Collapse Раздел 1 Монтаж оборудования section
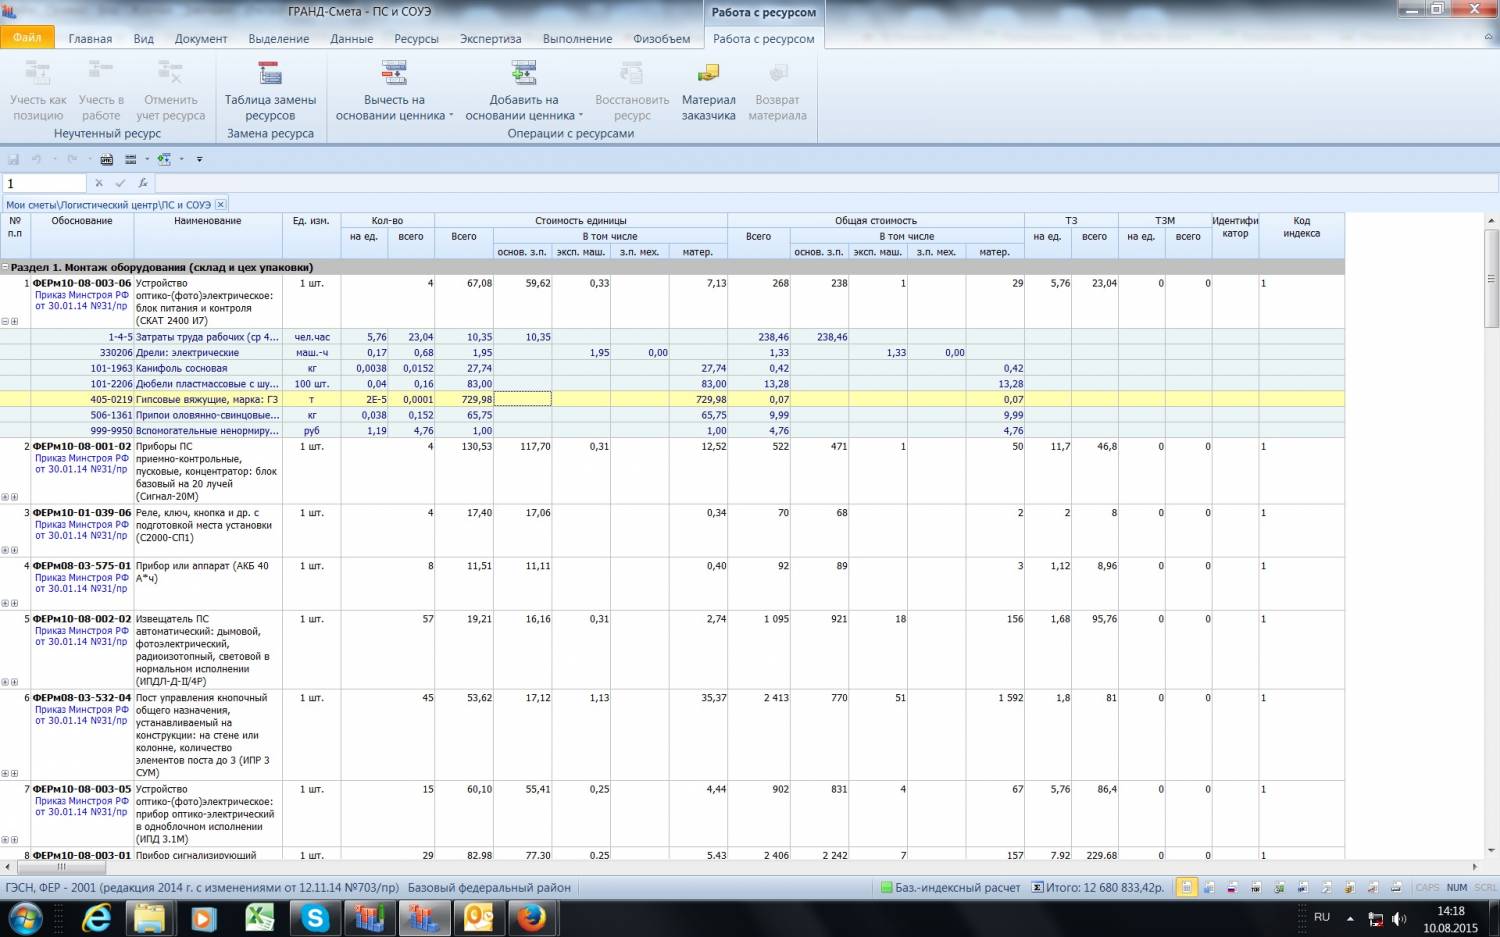 pos(6,268)
